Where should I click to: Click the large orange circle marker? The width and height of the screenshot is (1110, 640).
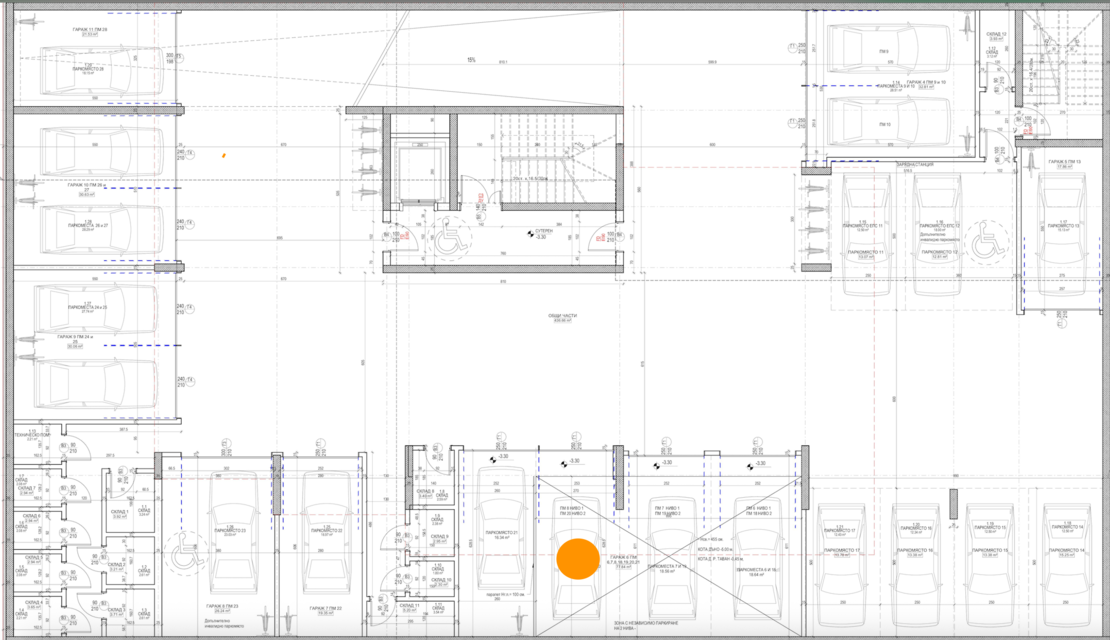click(577, 559)
